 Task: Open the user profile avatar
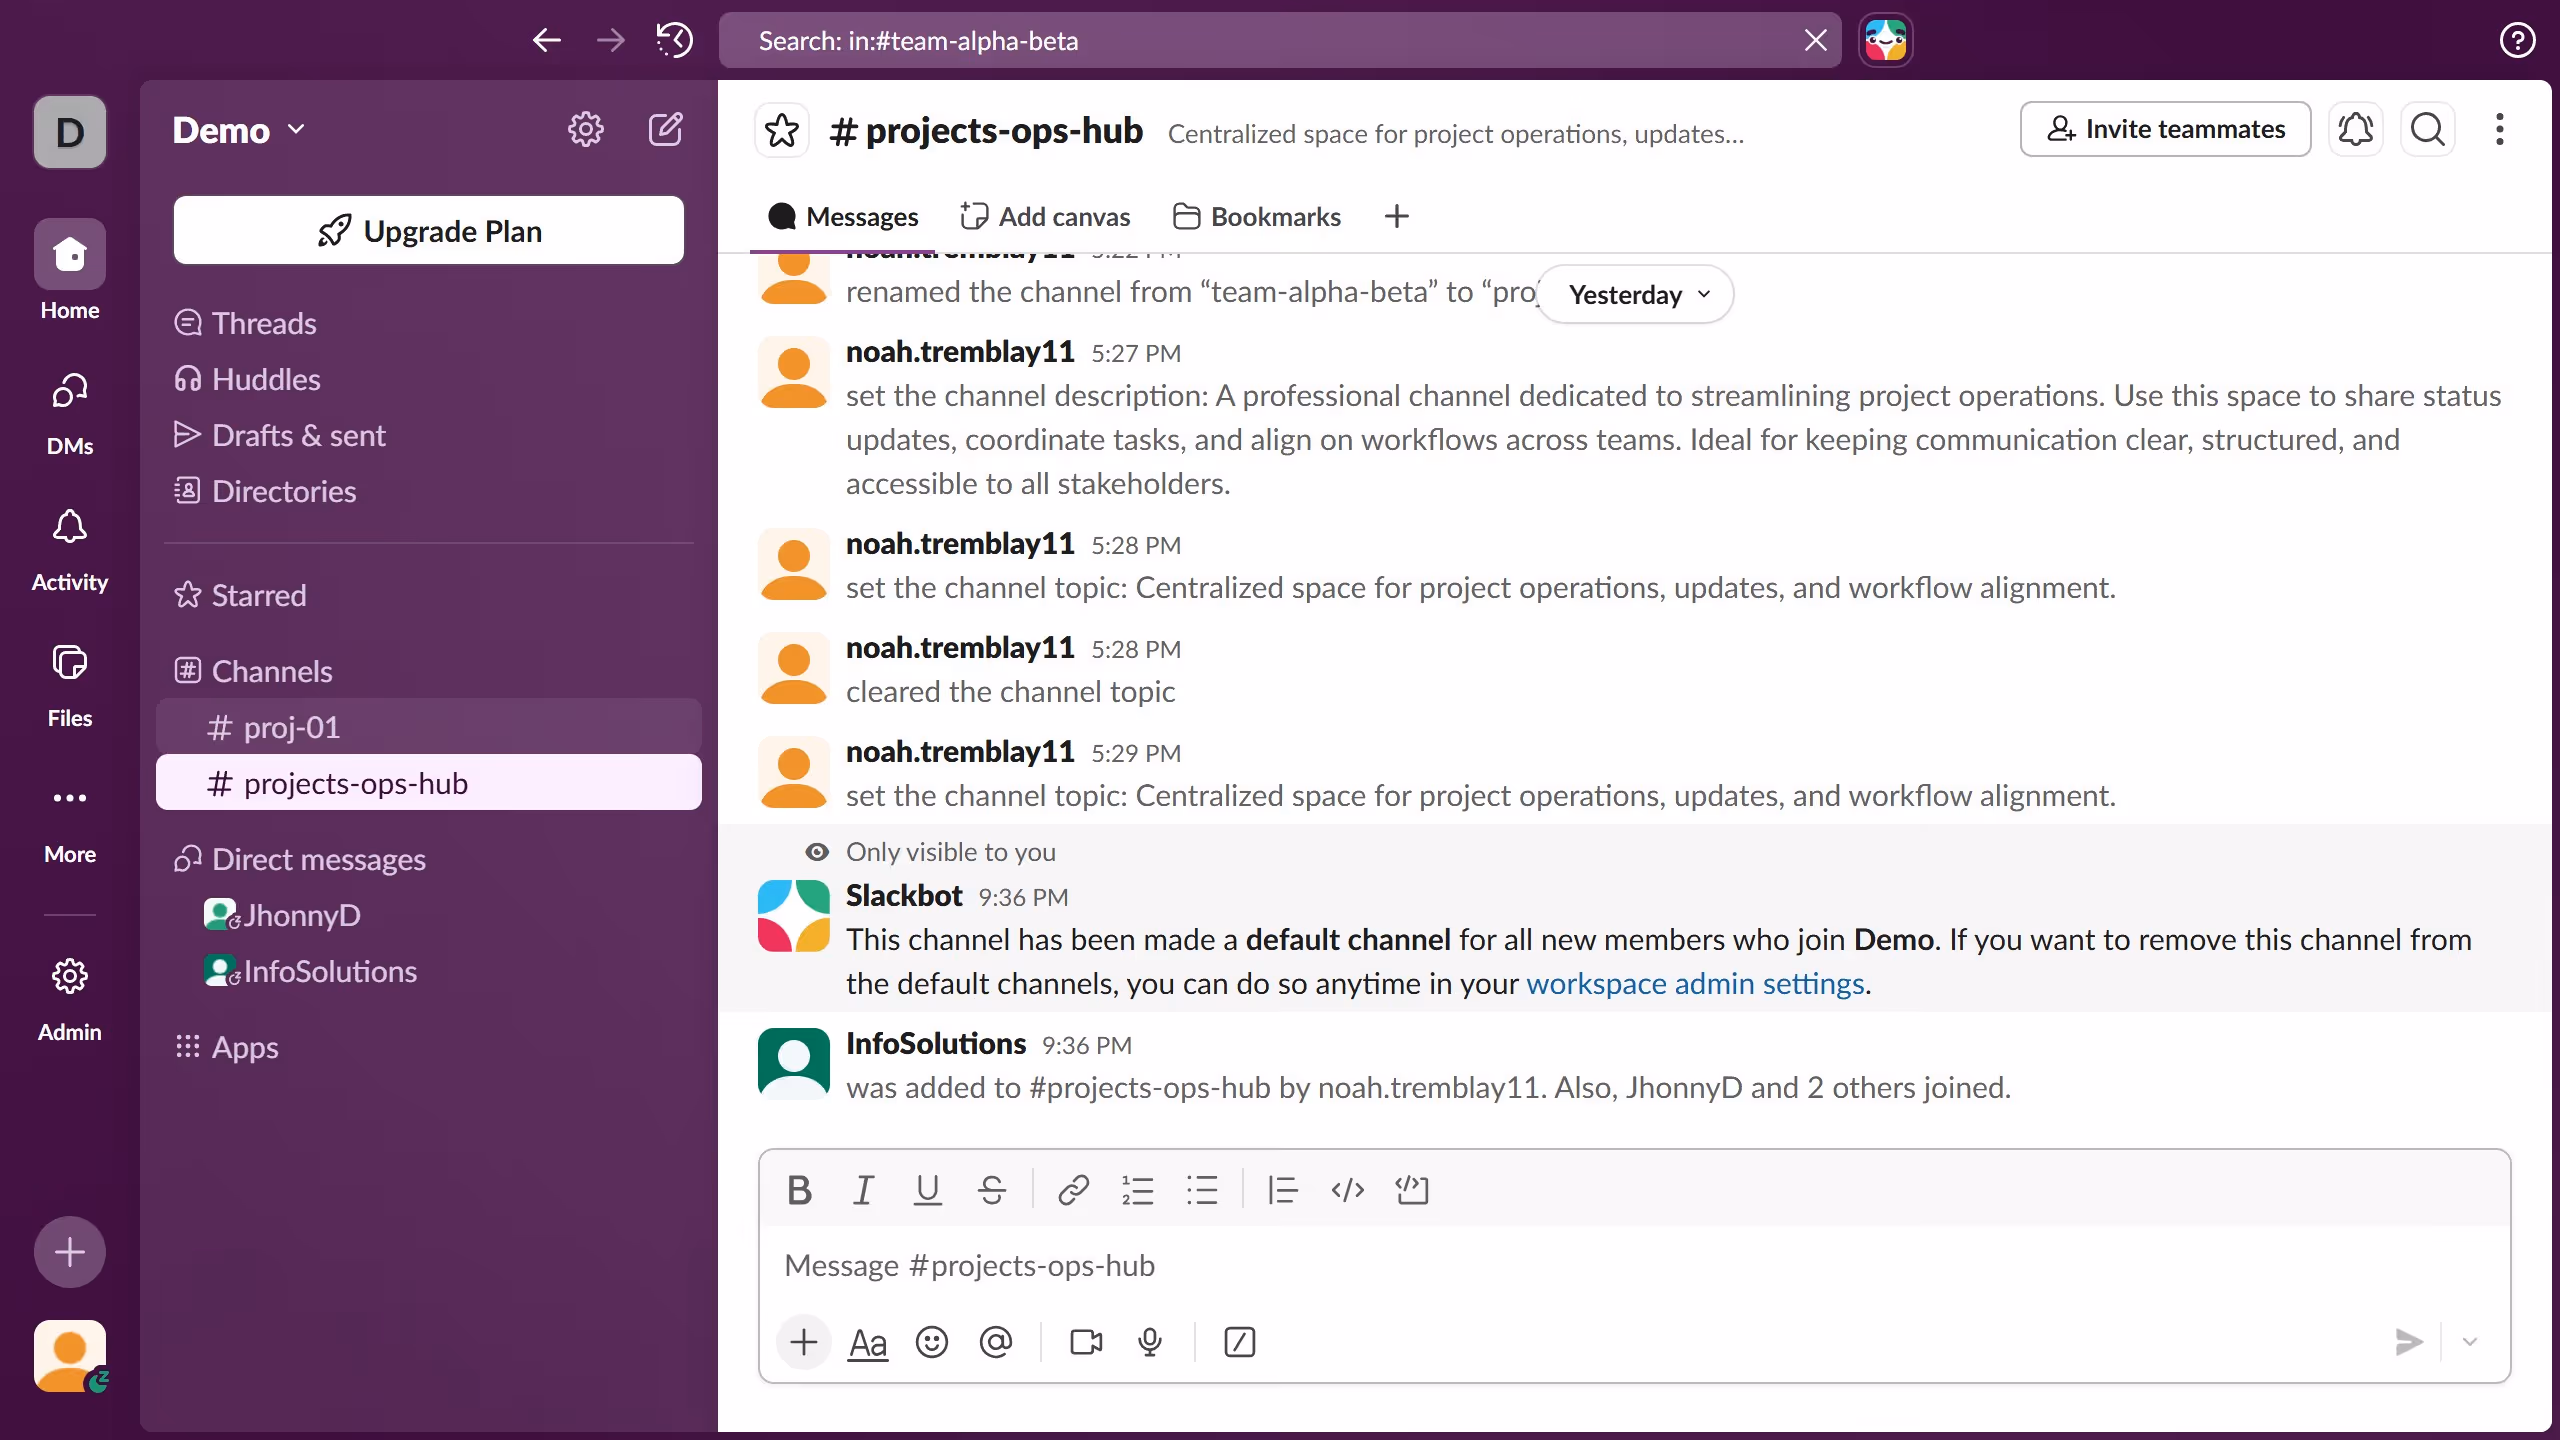click(70, 1356)
